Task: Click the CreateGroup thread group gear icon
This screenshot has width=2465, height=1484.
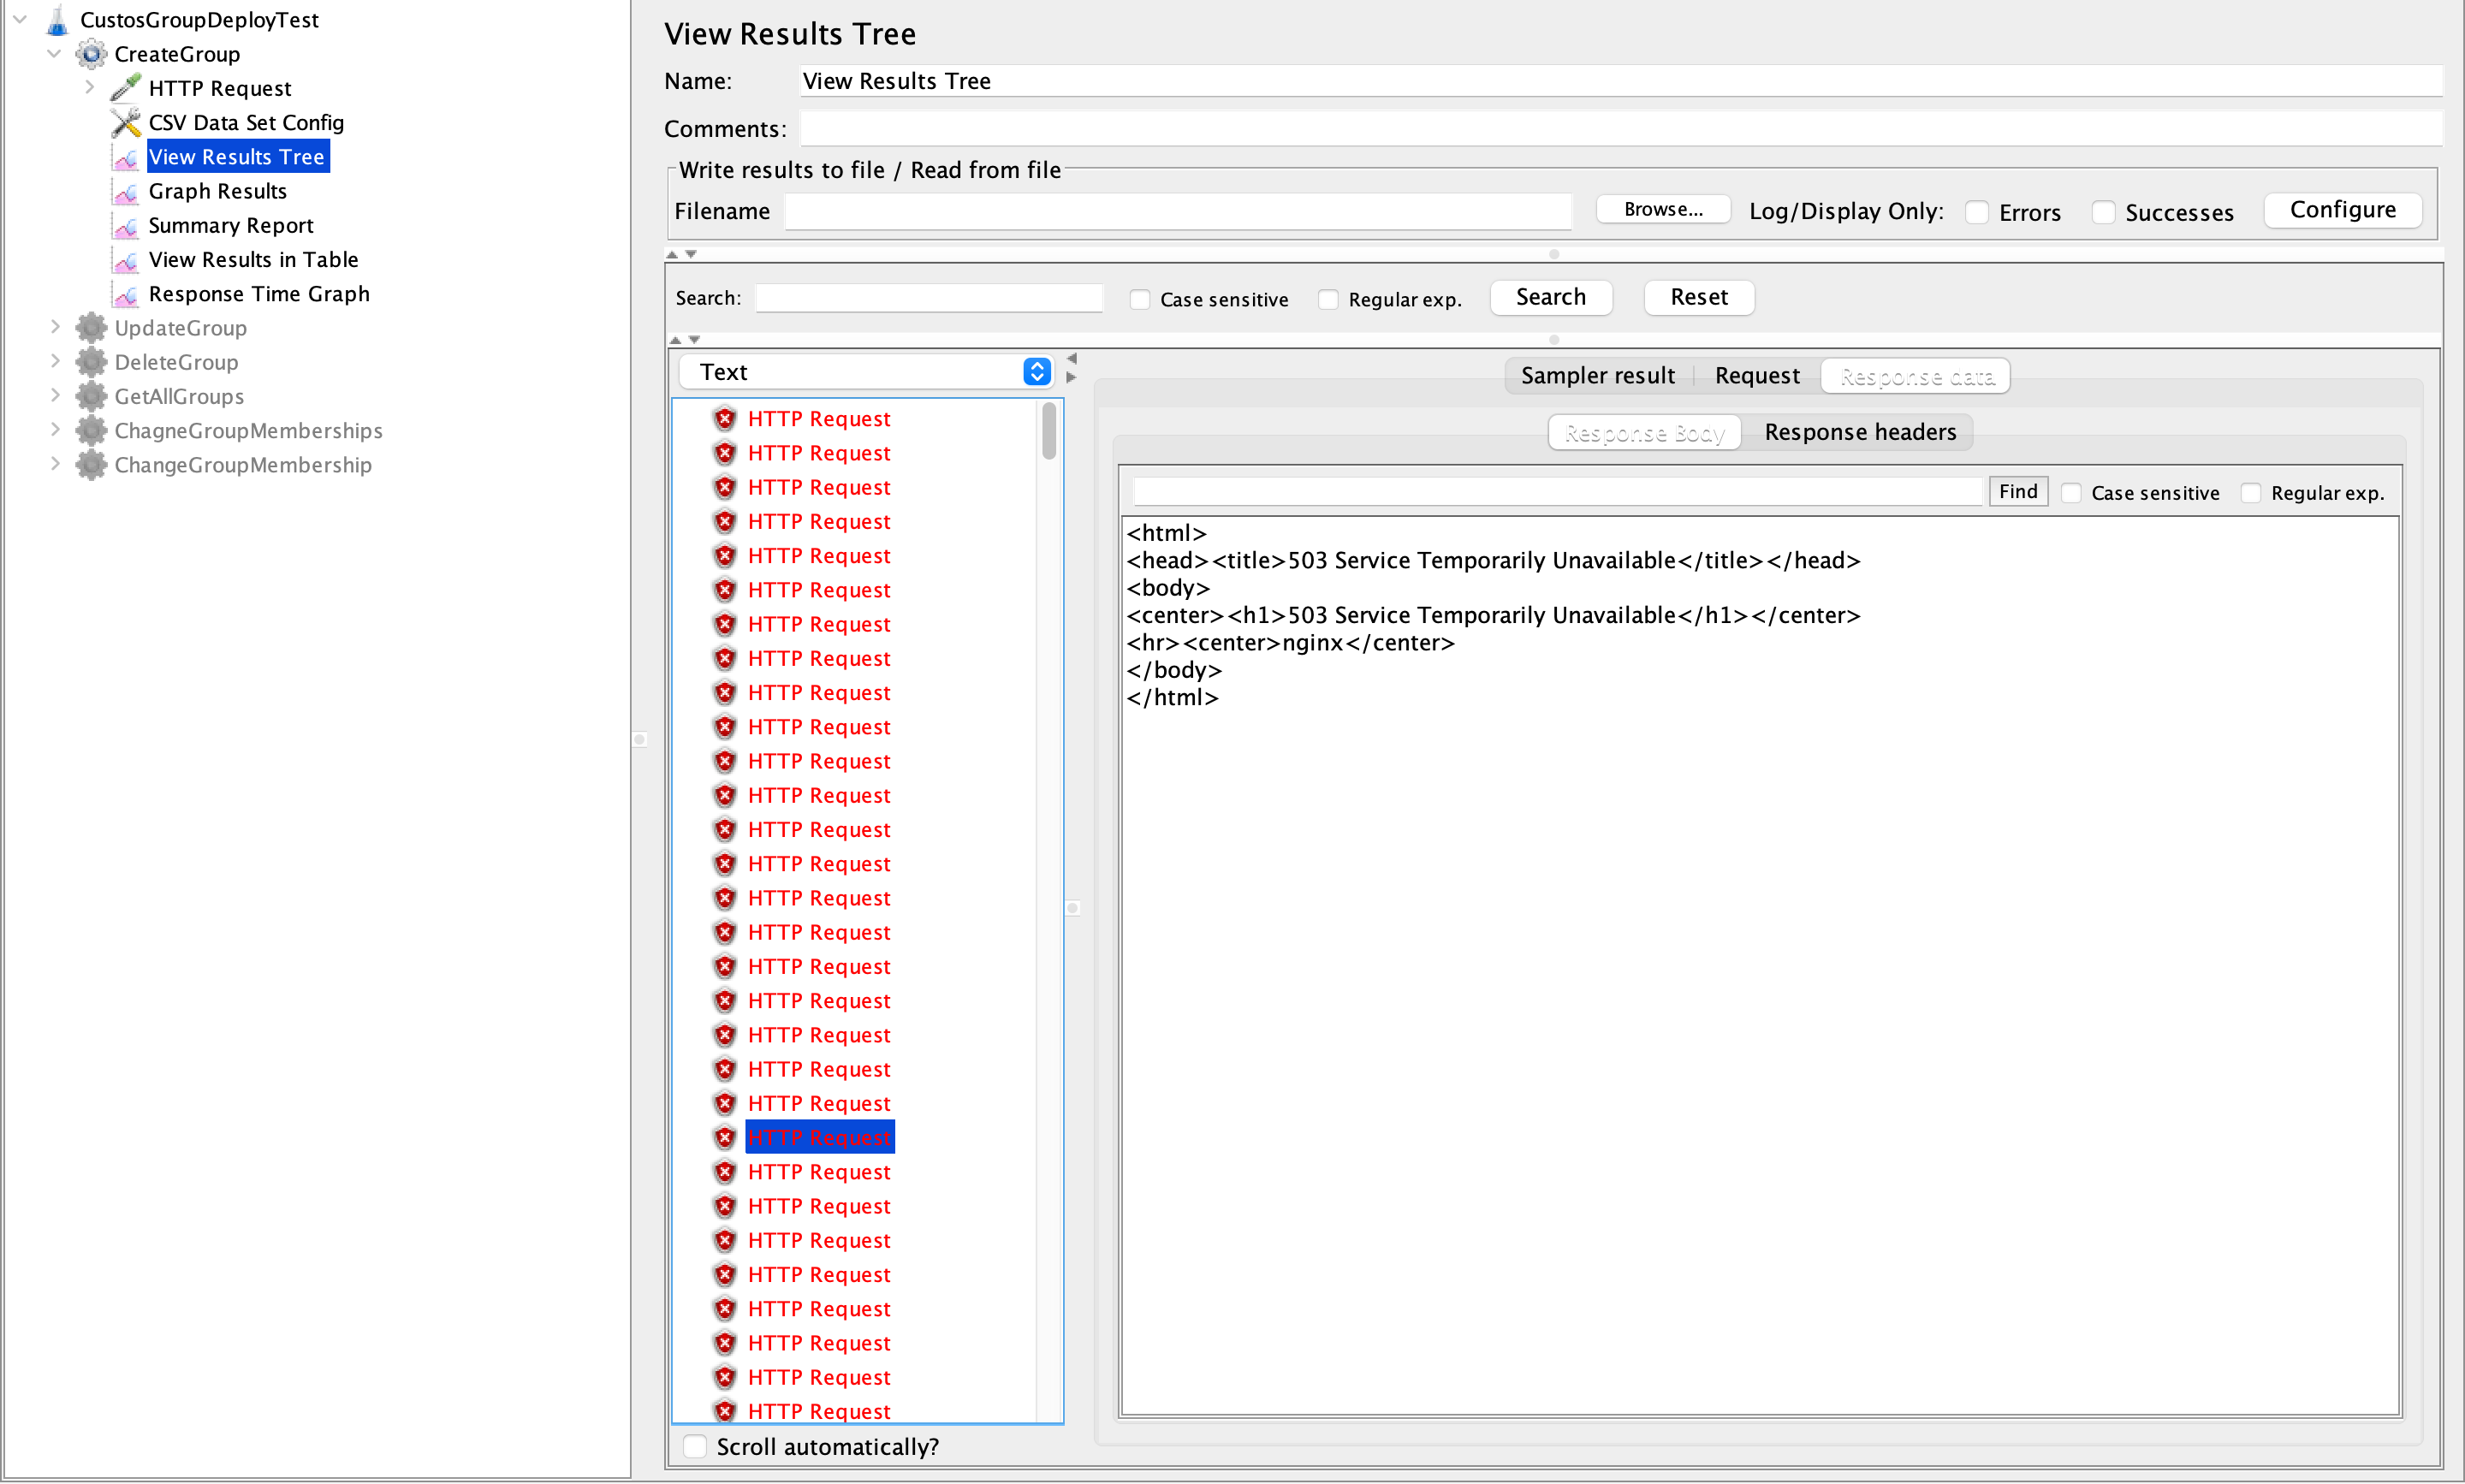Action: (x=91, y=54)
